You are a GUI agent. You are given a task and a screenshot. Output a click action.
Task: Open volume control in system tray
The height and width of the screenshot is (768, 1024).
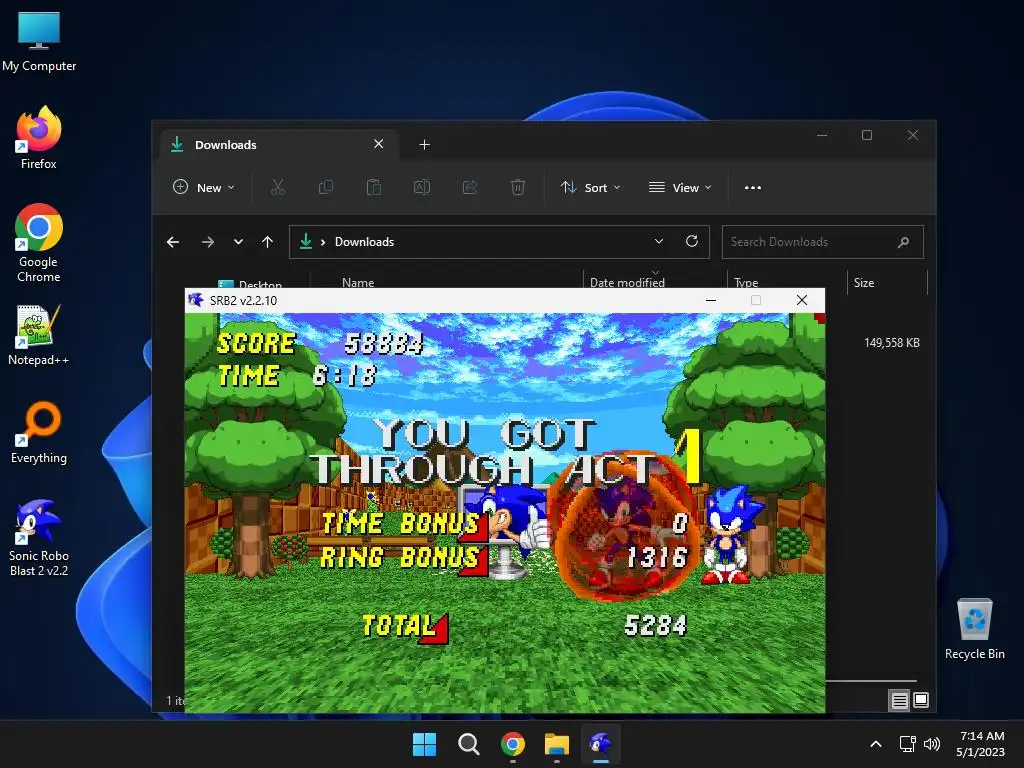click(932, 744)
